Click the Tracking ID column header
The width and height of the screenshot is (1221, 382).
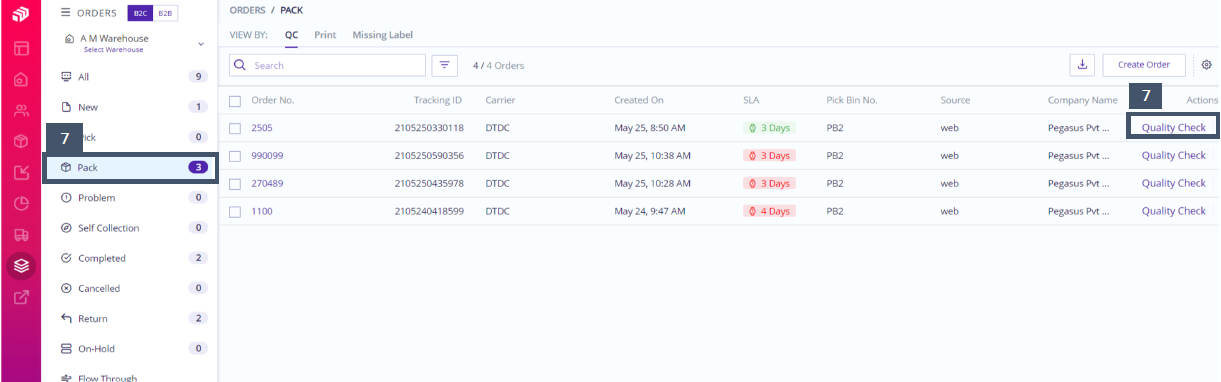click(x=438, y=100)
